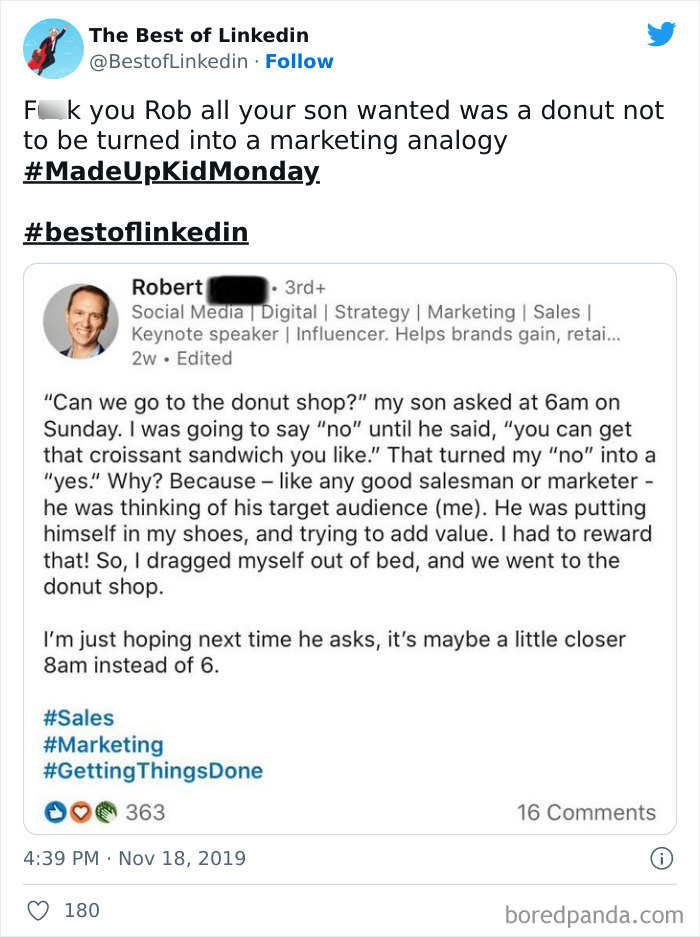Click the embedded LinkedIn post text

click(348, 495)
